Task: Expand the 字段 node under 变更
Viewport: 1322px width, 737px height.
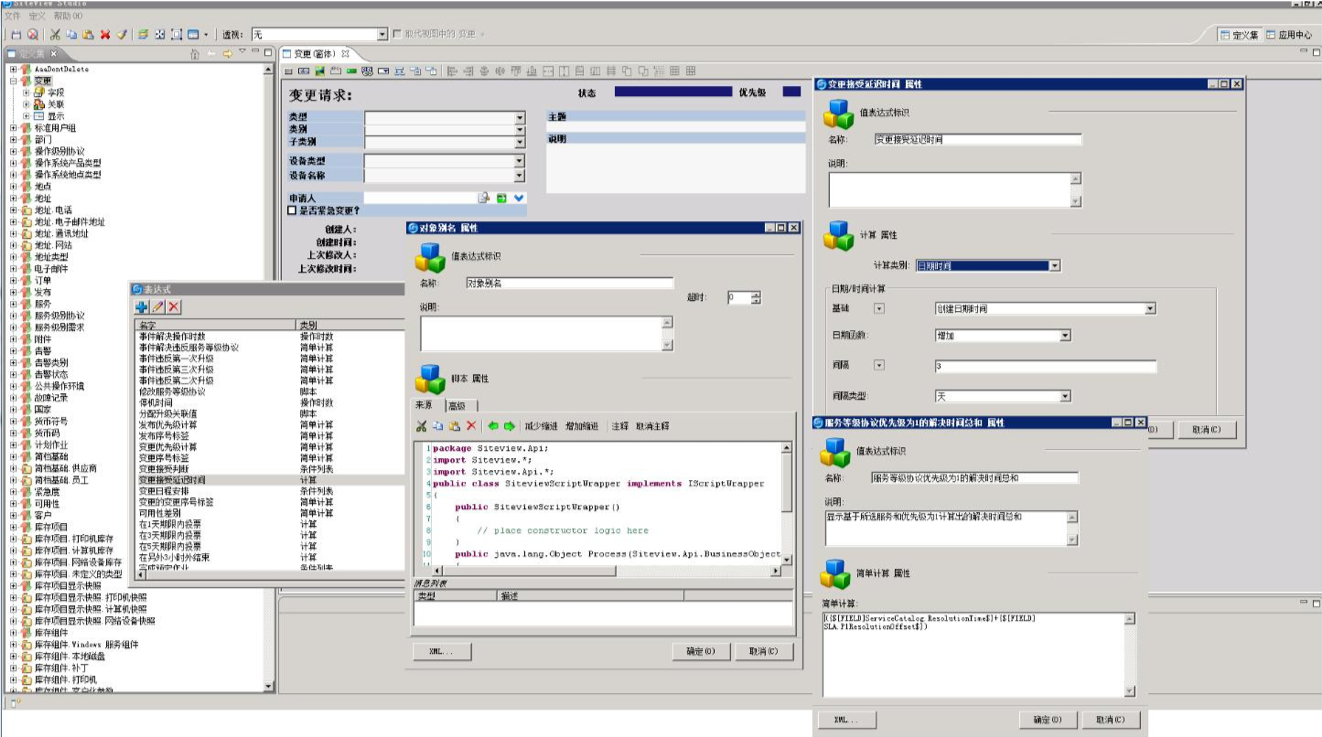Action: (26, 92)
